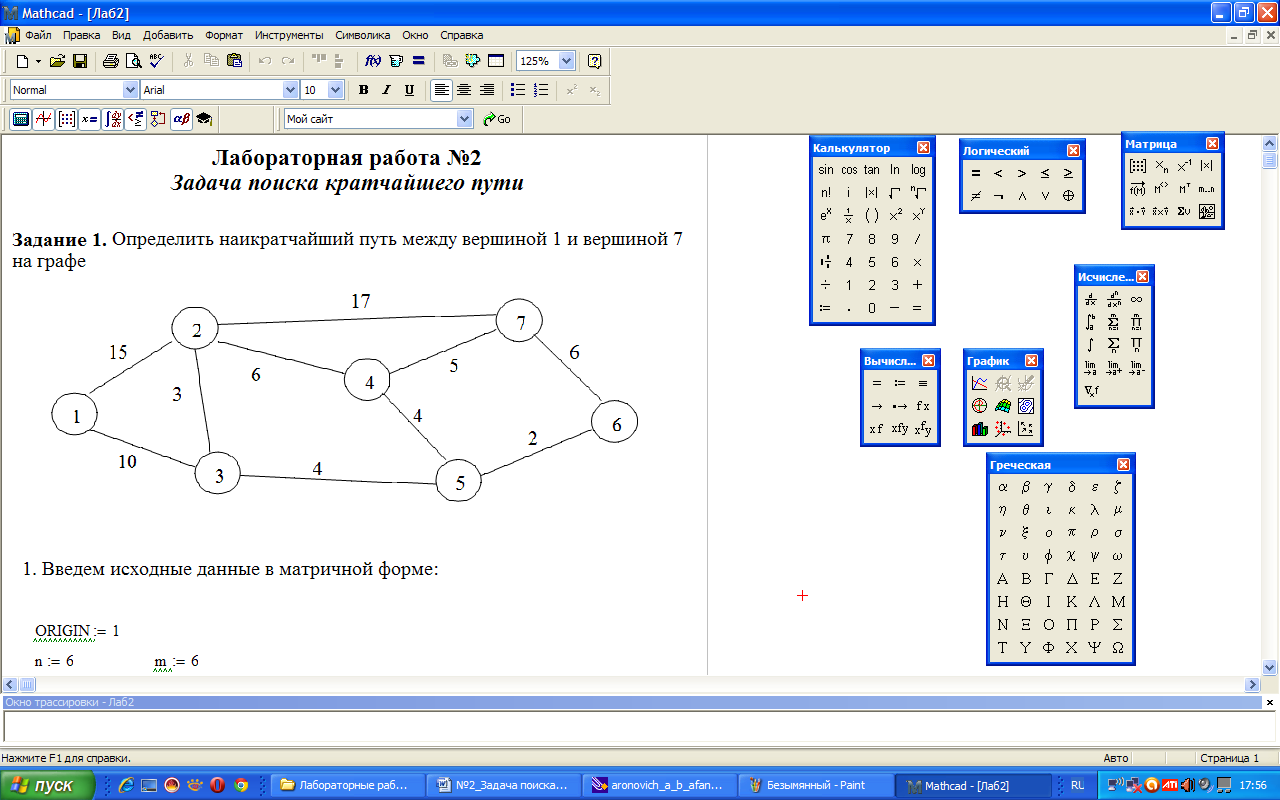Insert surface plot from the График palette

pyautogui.click(x=1002, y=406)
